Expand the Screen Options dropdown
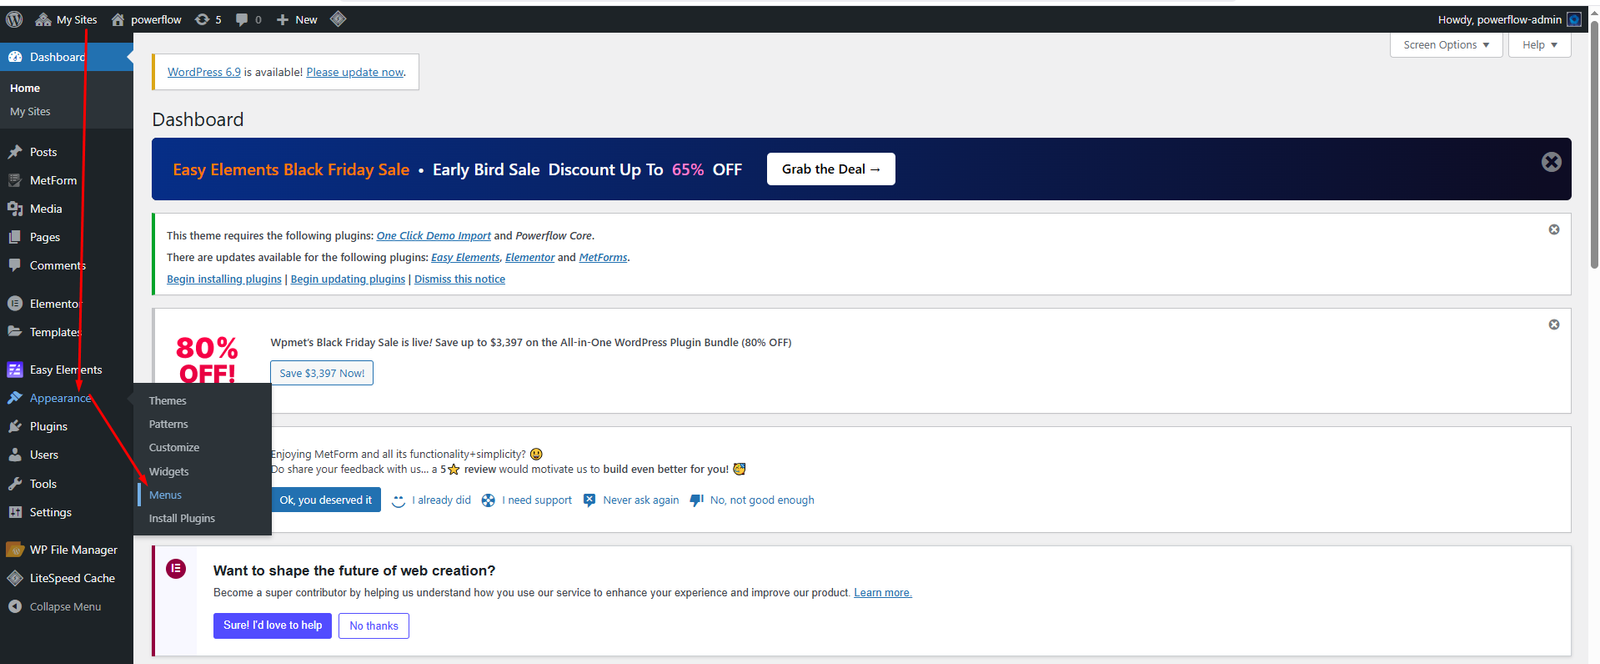The image size is (1600, 664). coord(1446,45)
